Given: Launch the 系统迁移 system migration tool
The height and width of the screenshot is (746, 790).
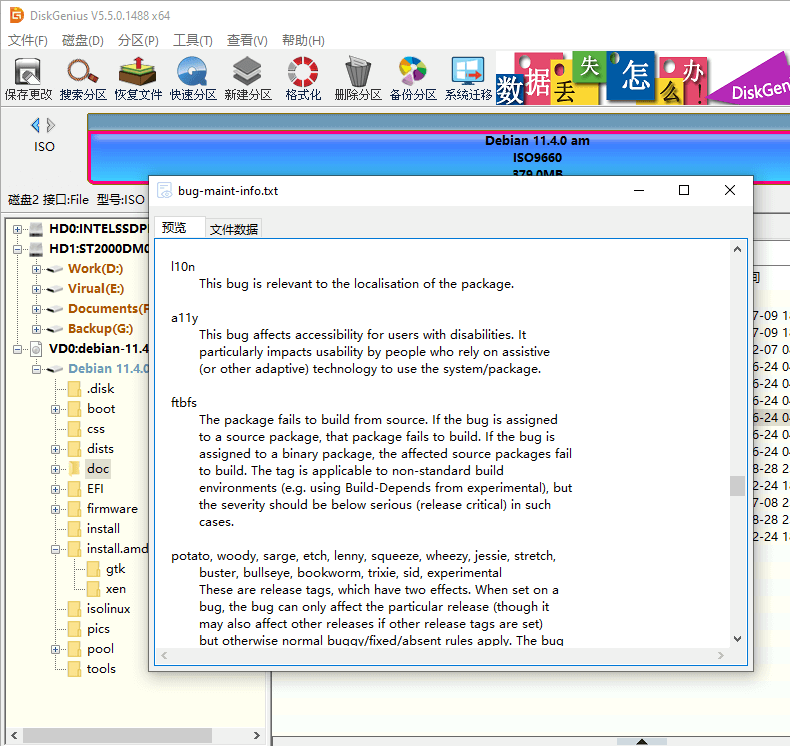Looking at the screenshot, I should (468, 79).
